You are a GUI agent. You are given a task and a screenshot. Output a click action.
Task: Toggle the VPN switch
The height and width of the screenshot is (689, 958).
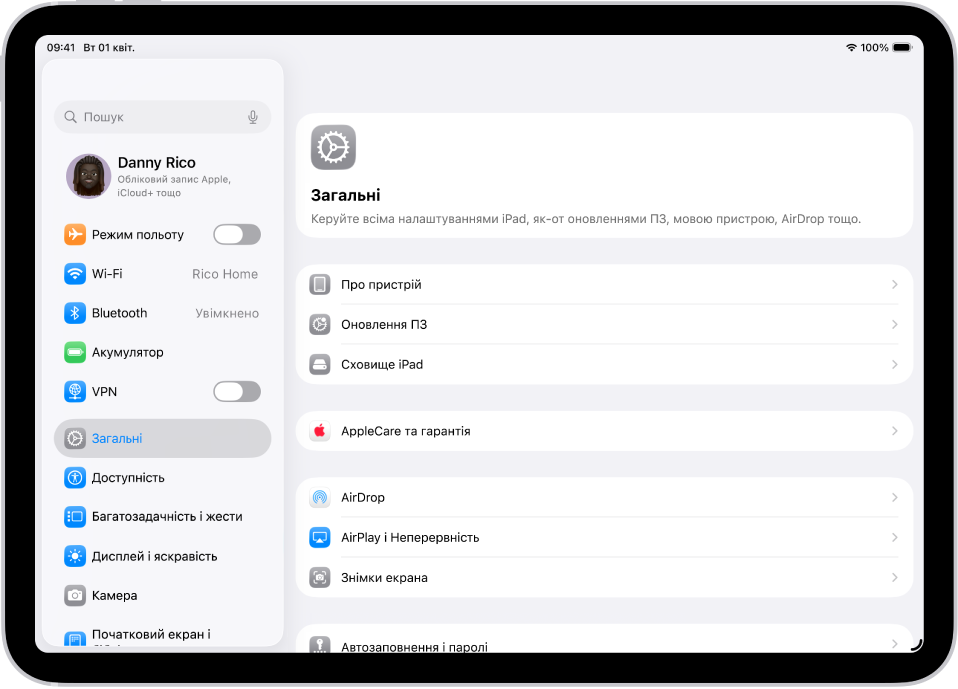pos(237,392)
